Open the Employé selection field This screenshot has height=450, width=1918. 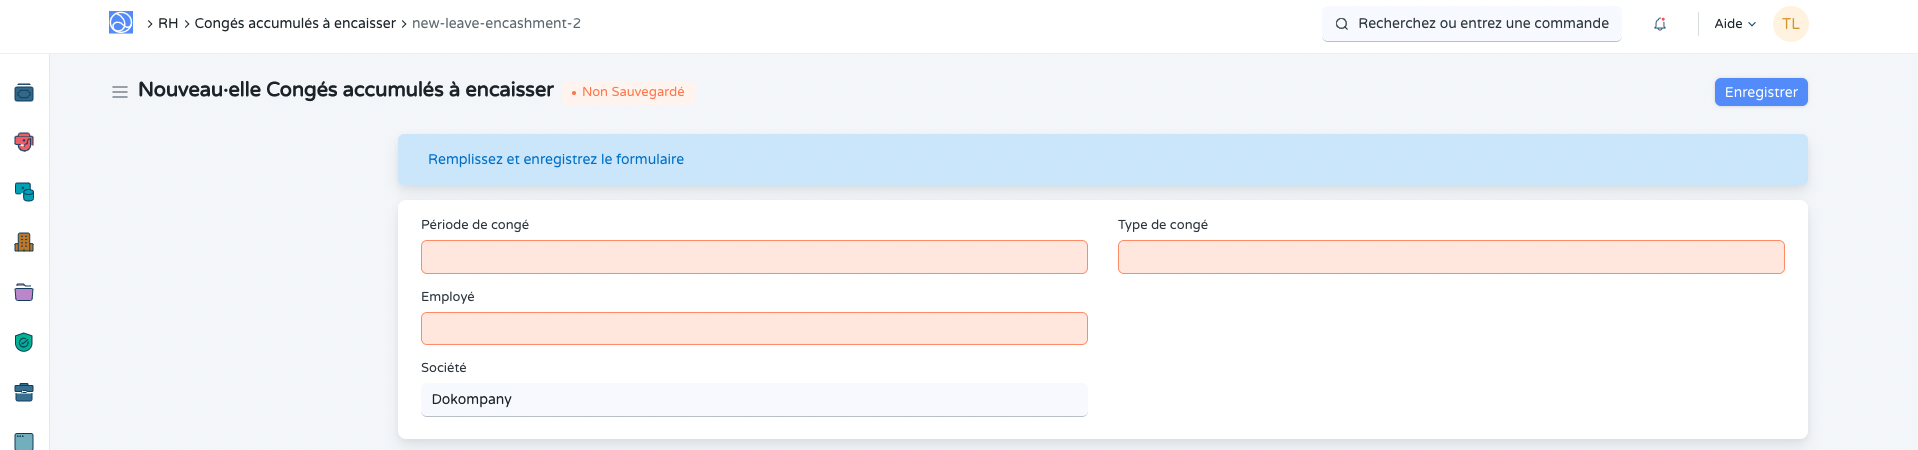[754, 329]
